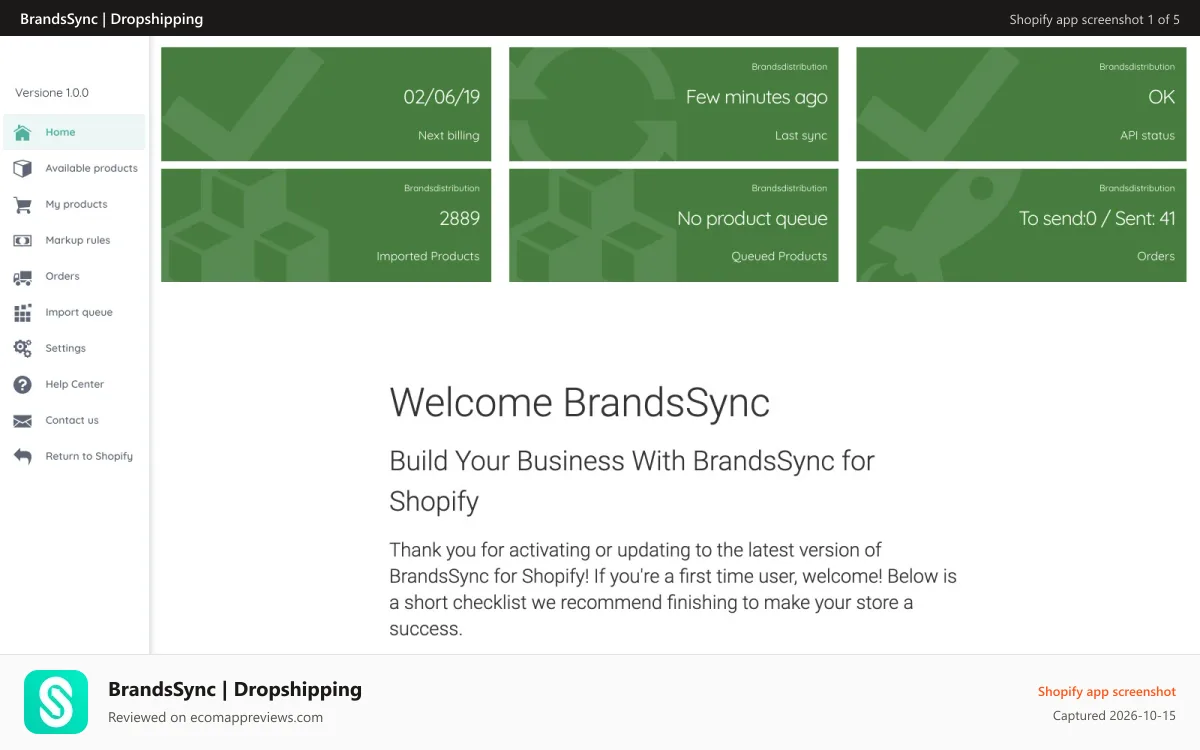Click the Return to Shopify arrow icon

pyautogui.click(x=23, y=456)
